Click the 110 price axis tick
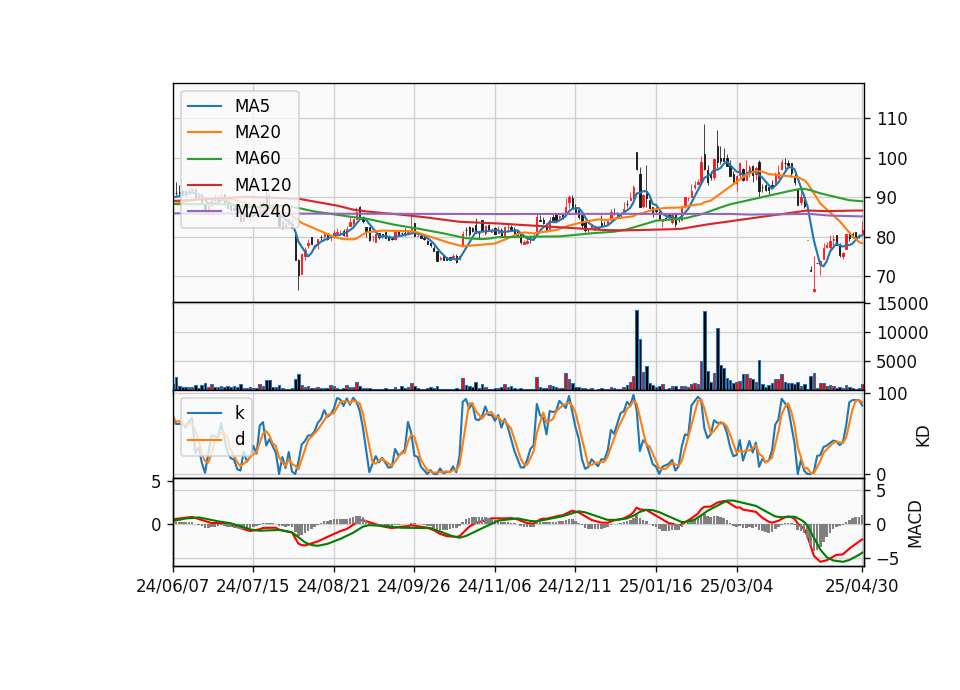Viewport: 960px width, 690px height. (x=892, y=119)
